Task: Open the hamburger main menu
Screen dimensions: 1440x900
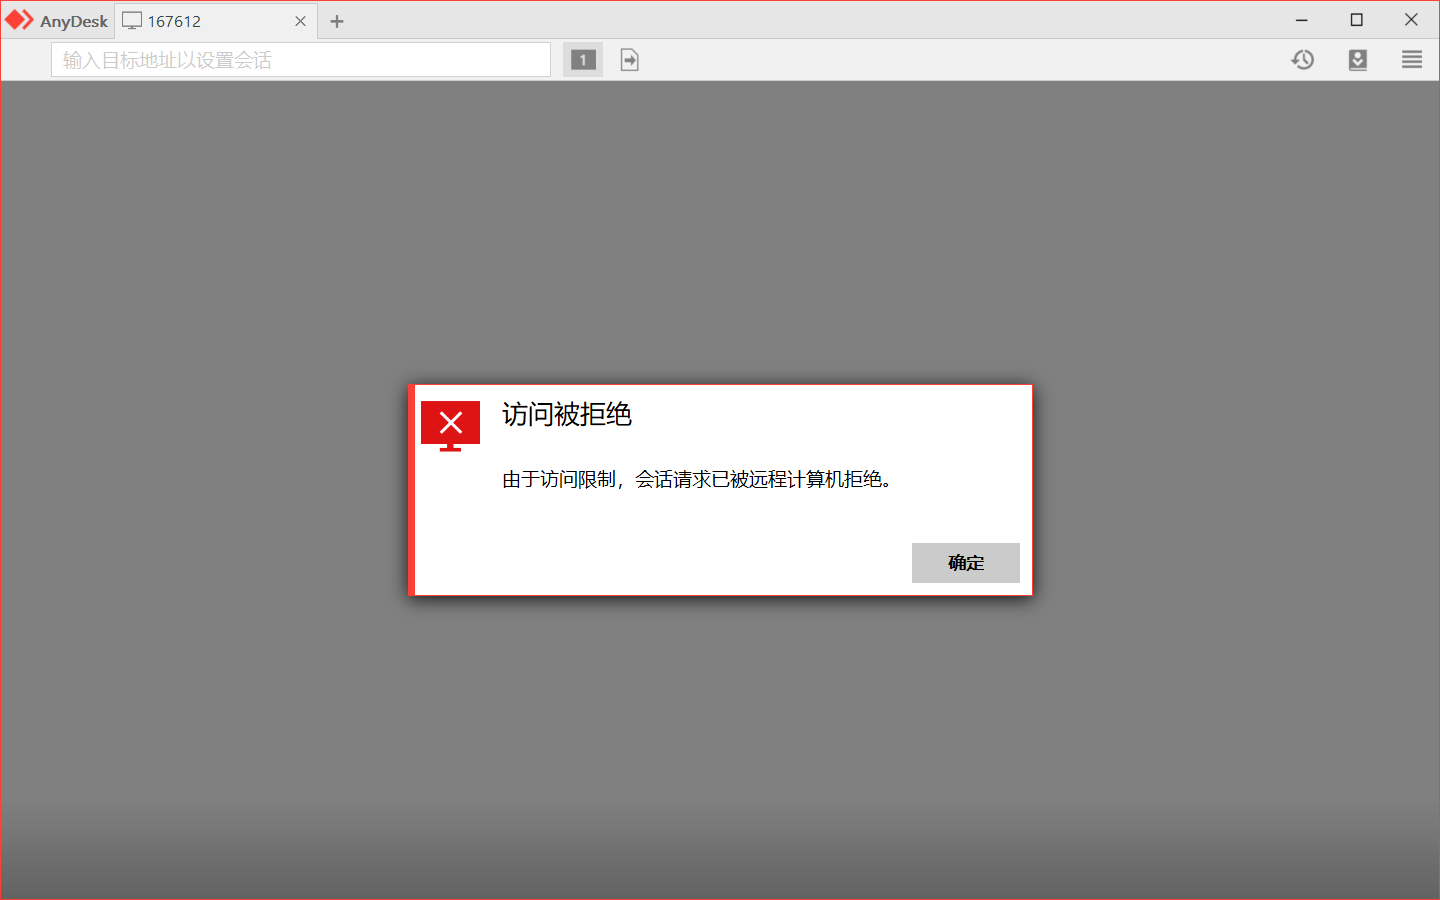Action: 1412,60
